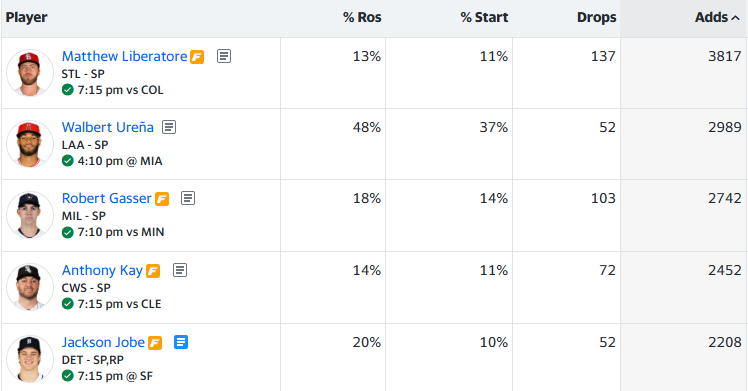Open Walbert Ureña player link
748x391 pixels.
click(108, 127)
